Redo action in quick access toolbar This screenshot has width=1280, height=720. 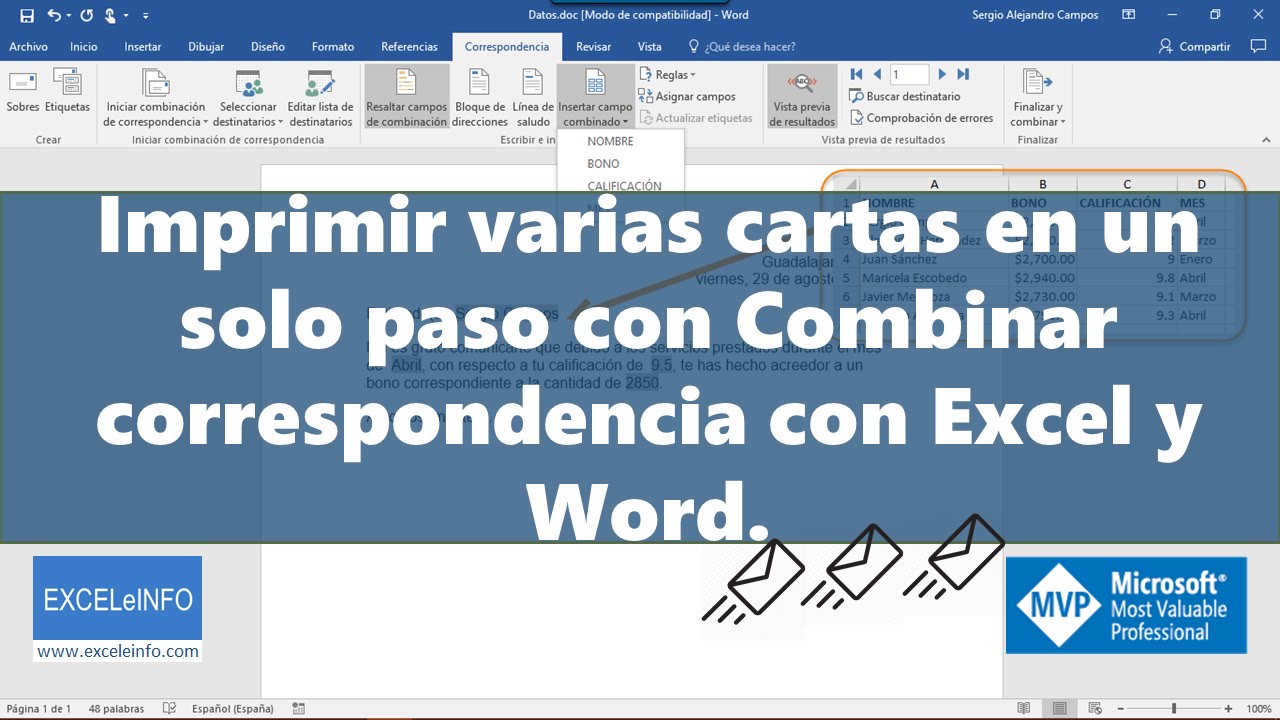(x=86, y=15)
